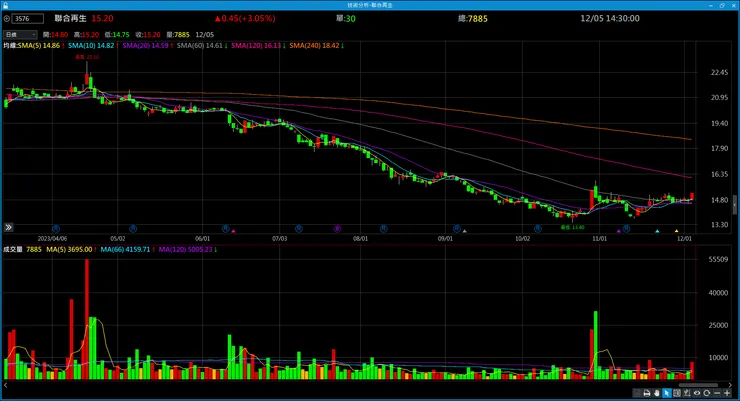The image size is (740, 401).
Task: Click the MA(5) 3695.00 volume label
Action: pyautogui.click(x=69, y=249)
